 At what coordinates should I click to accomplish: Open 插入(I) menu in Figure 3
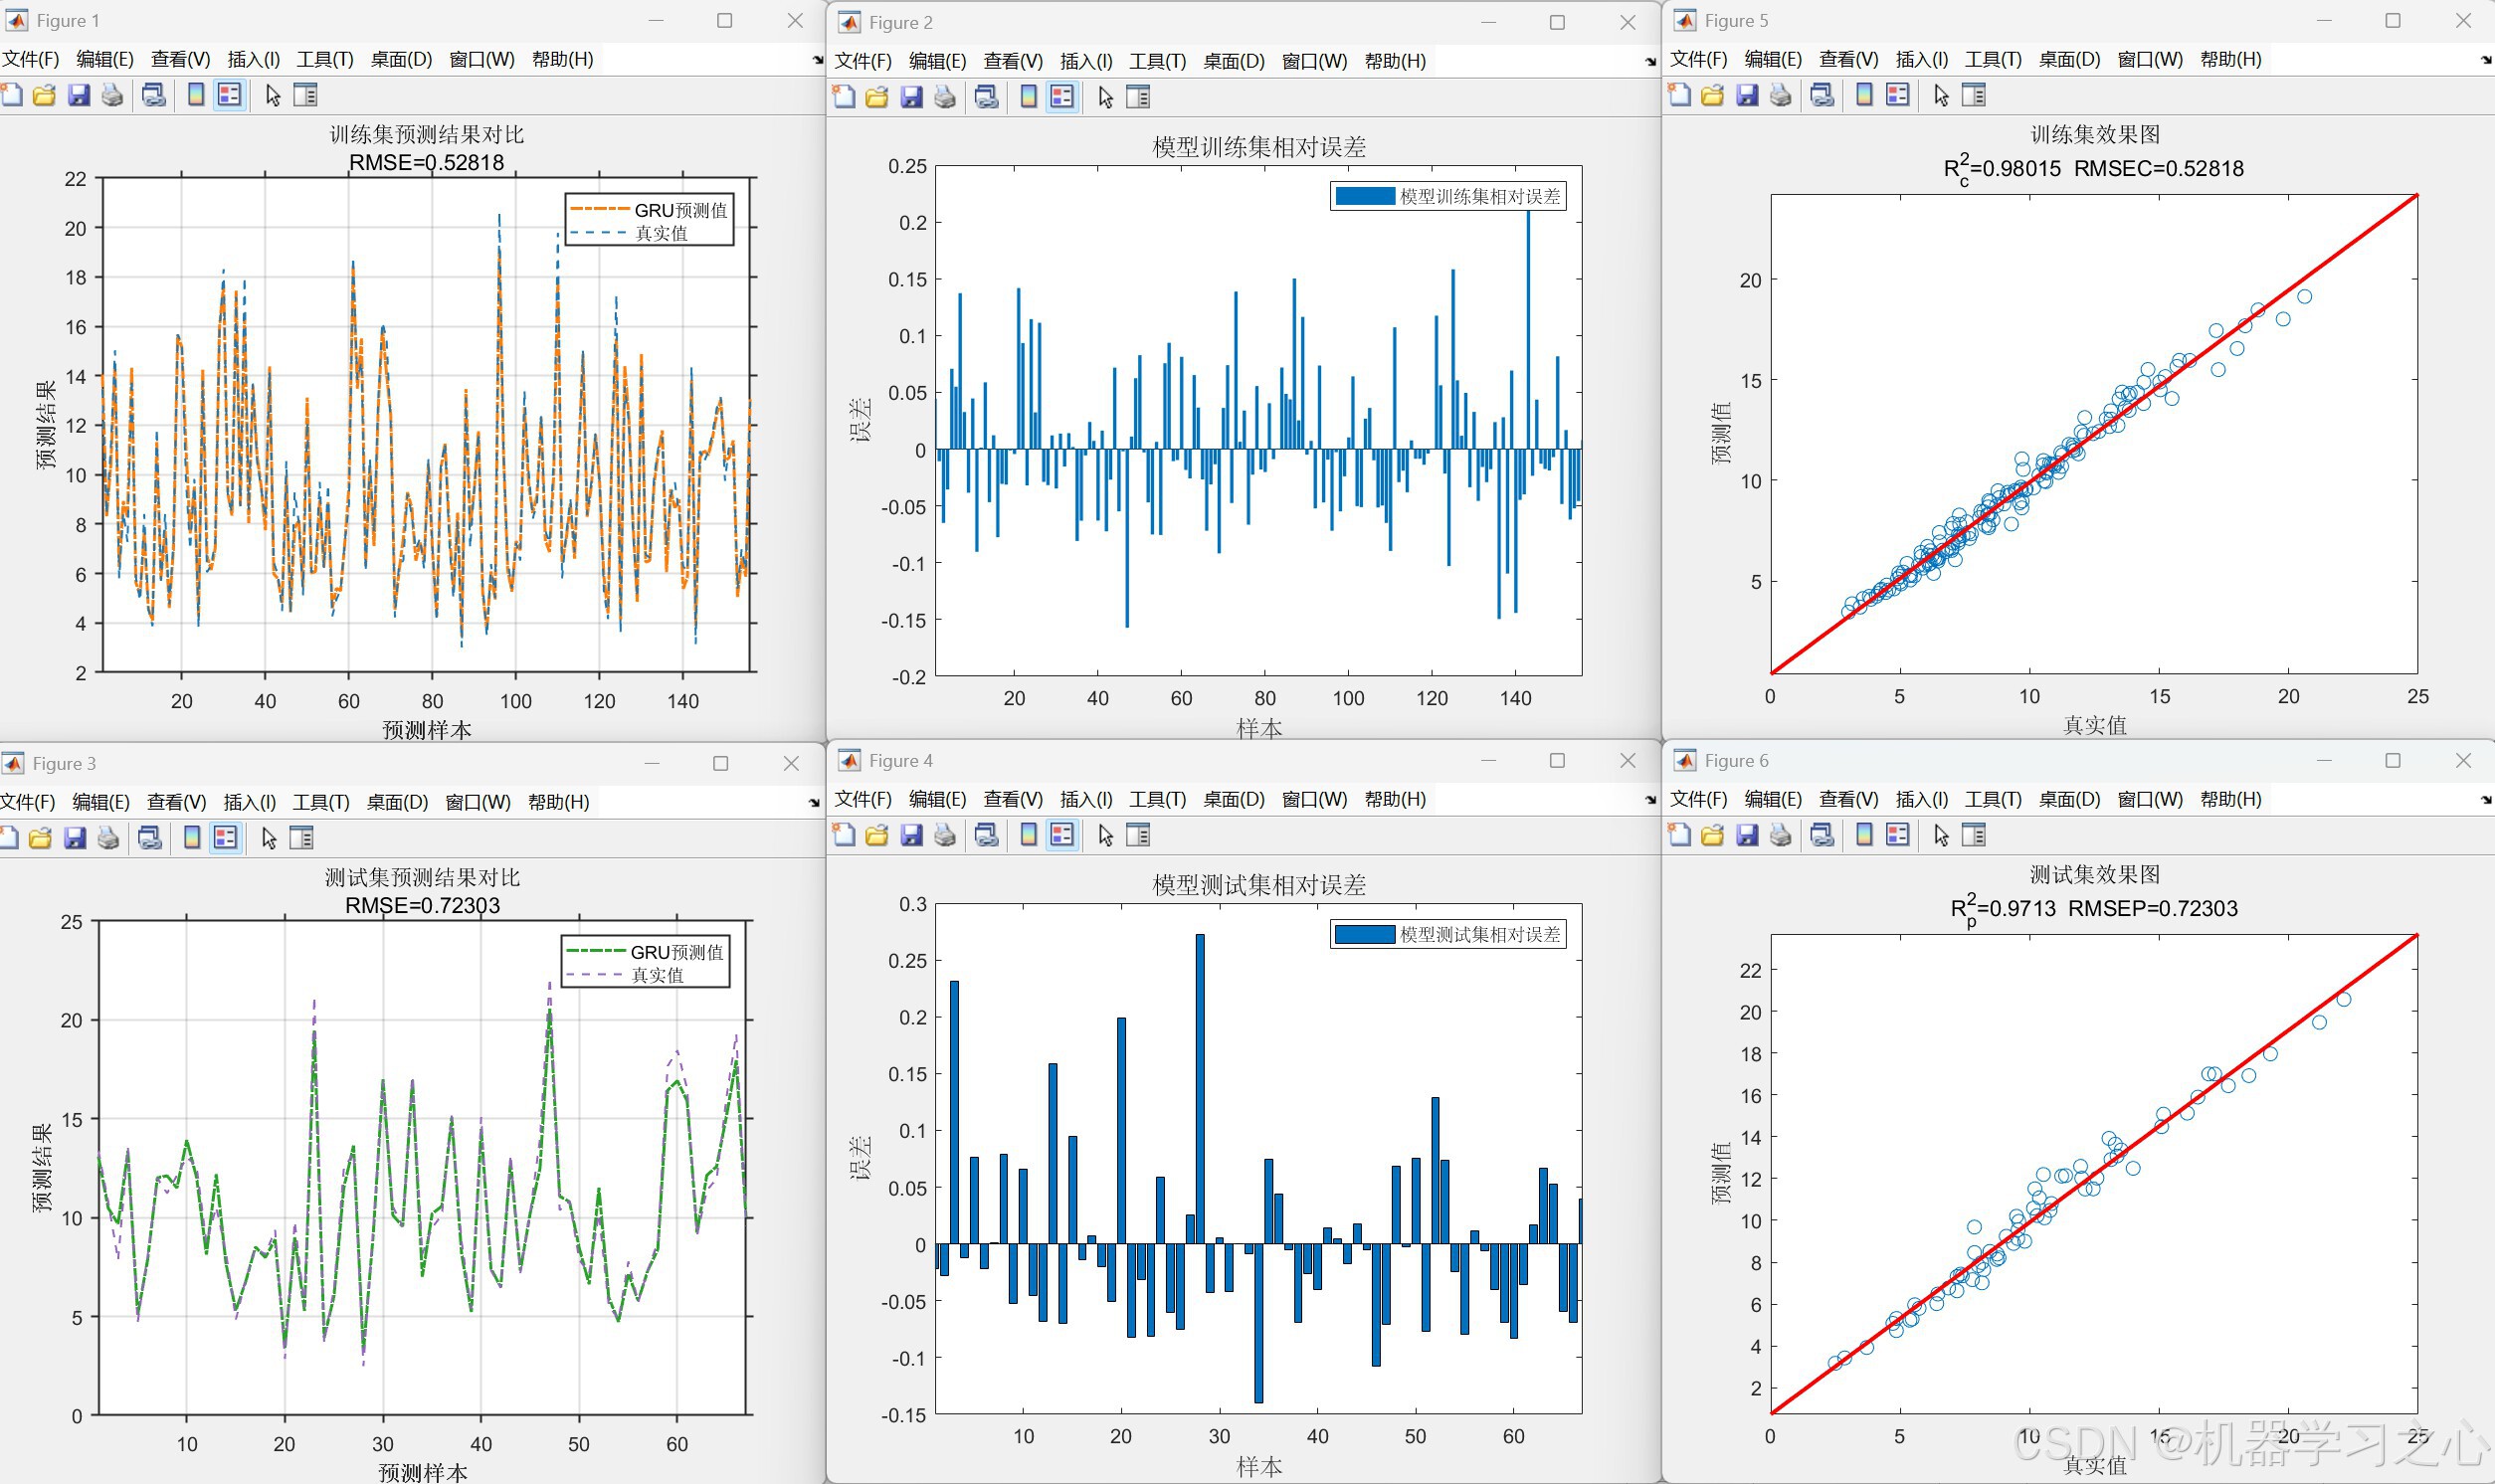(x=249, y=803)
